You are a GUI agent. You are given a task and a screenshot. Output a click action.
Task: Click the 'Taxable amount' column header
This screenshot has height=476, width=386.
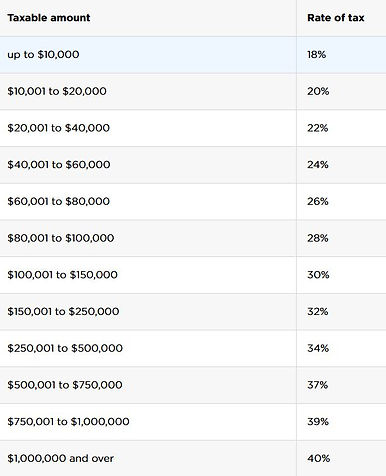[49, 18]
